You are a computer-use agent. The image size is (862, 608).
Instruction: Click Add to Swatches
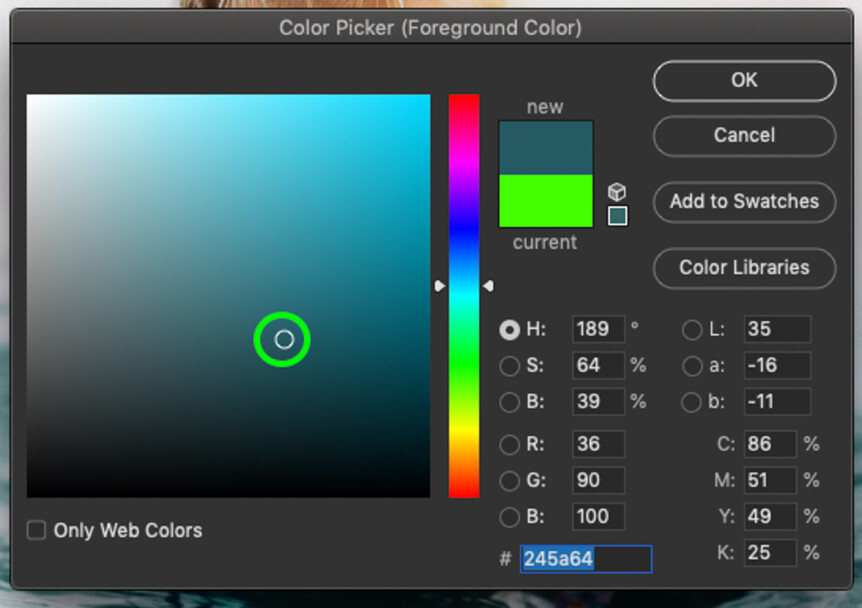click(x=743, y=202)
